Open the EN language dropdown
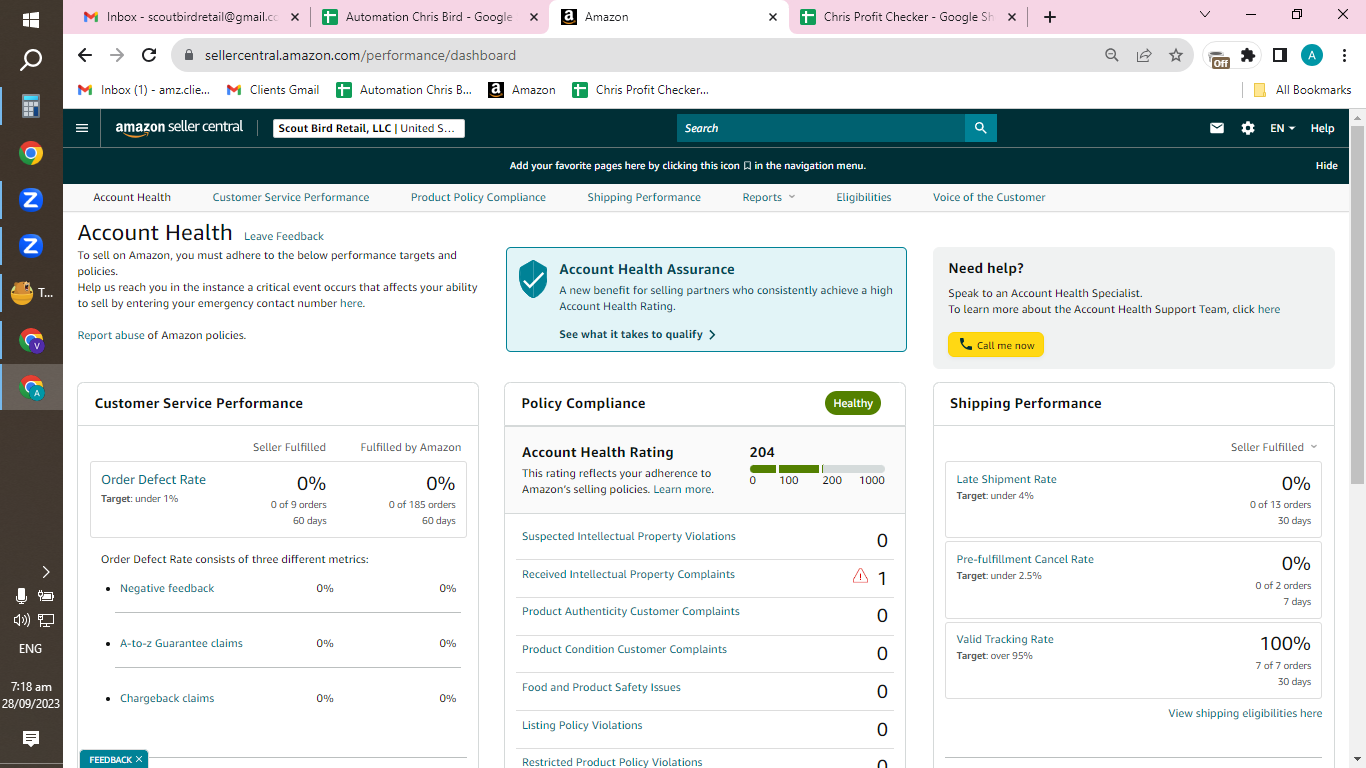 pos(1283,128)
